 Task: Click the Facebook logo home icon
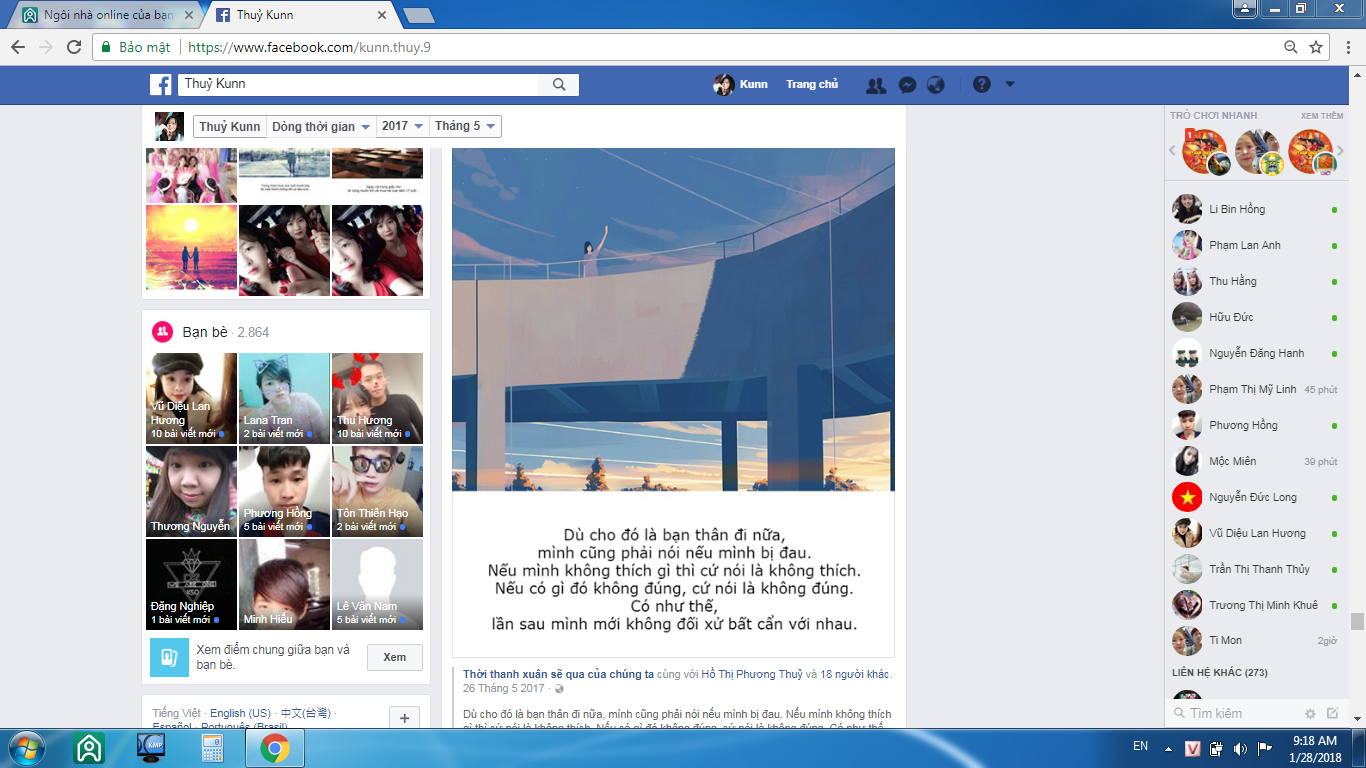tap(160, 85)
